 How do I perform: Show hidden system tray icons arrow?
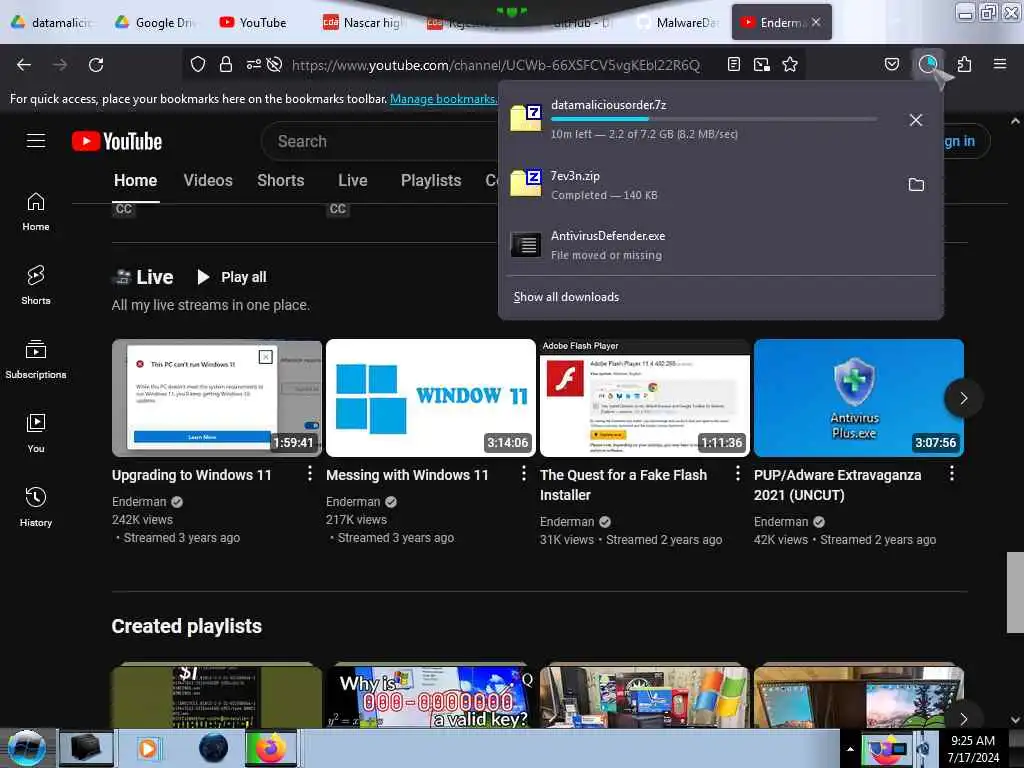point(850,749)
